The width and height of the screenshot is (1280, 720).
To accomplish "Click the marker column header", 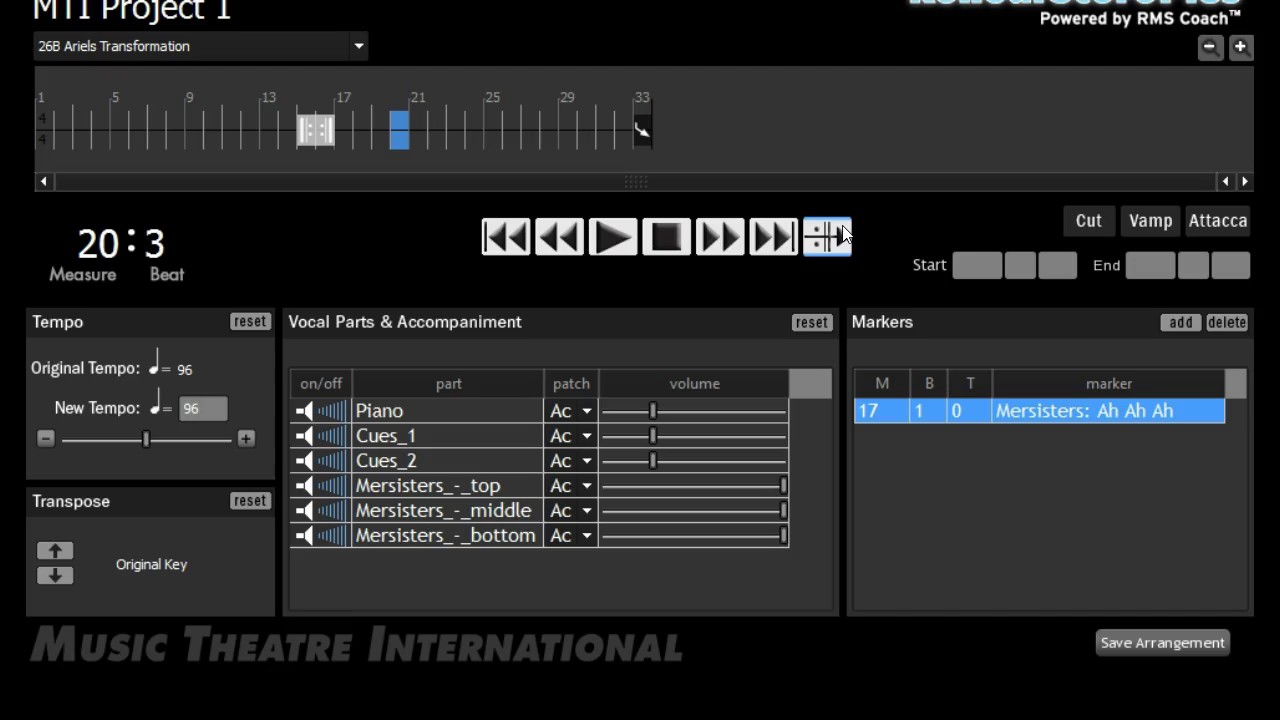I will click(x=1108, y=384).
